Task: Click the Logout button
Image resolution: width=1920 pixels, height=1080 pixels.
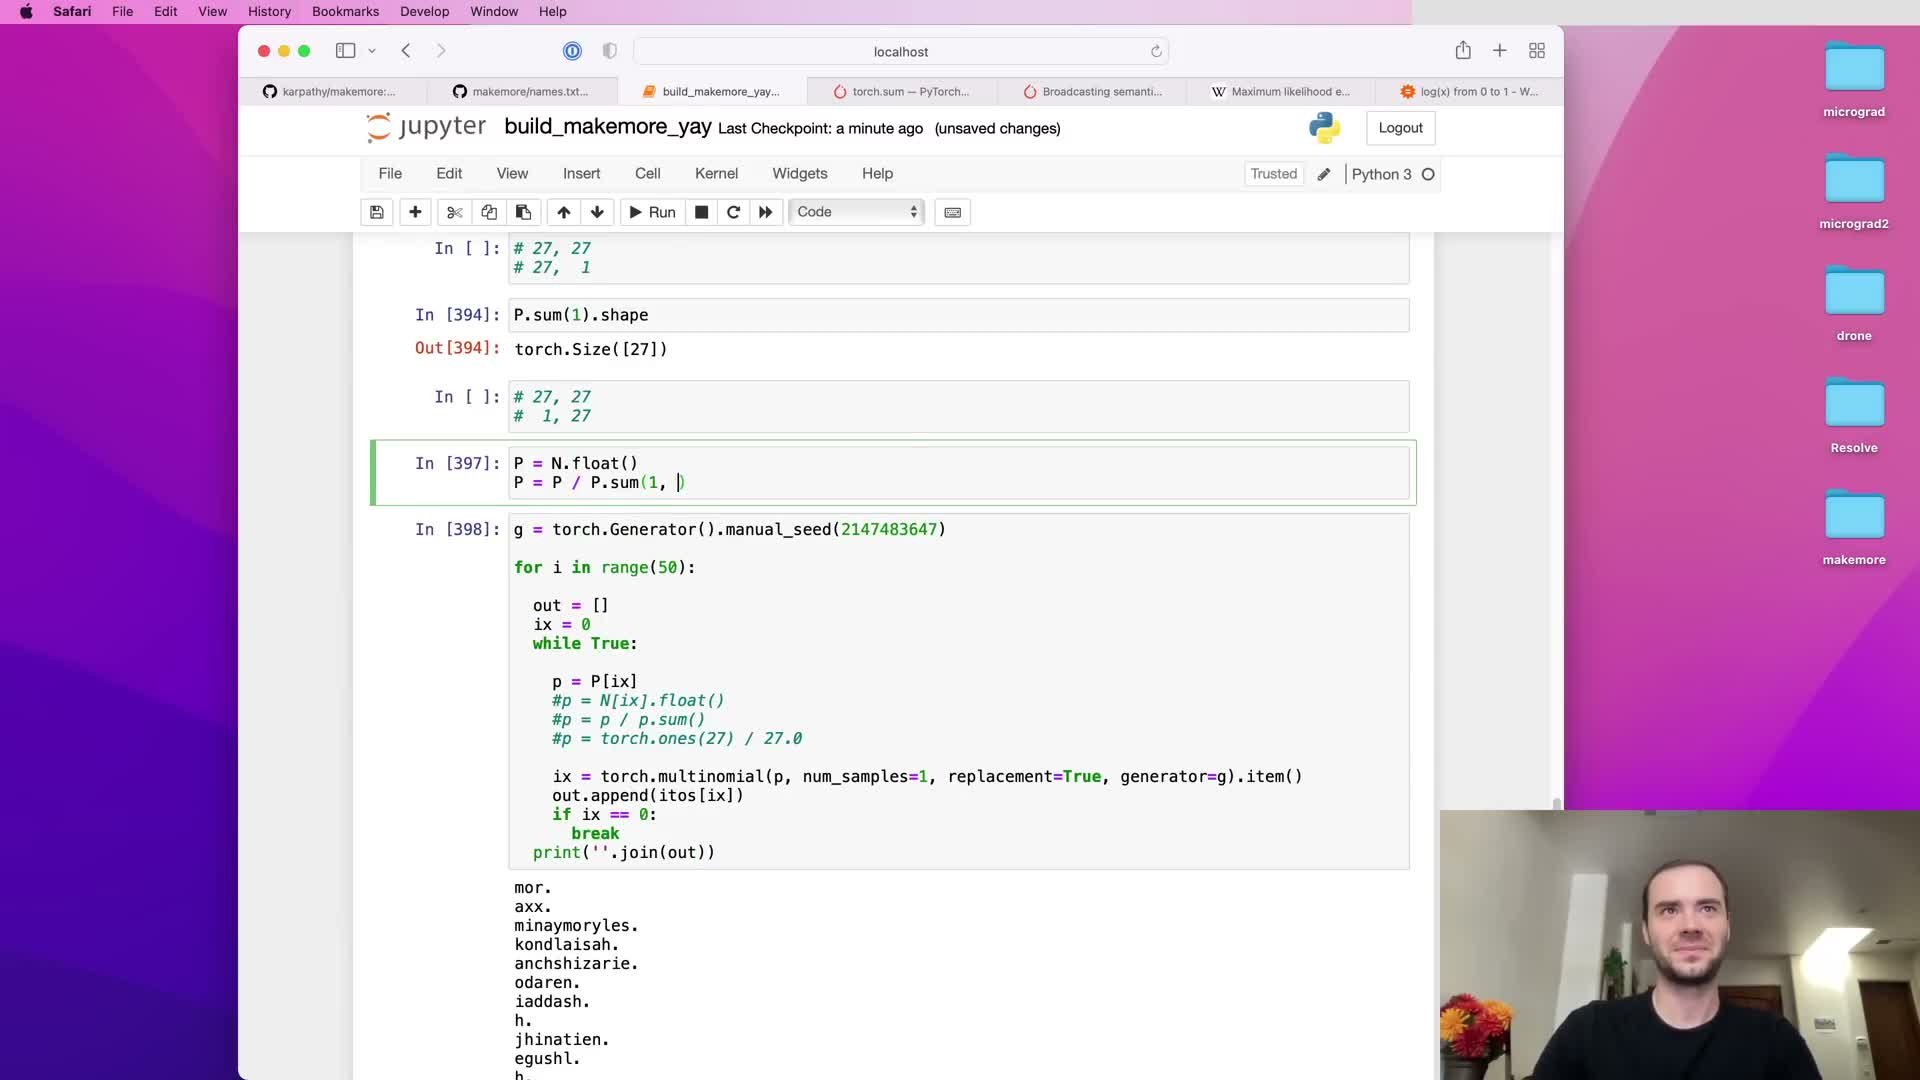Action: [1400, 128]
